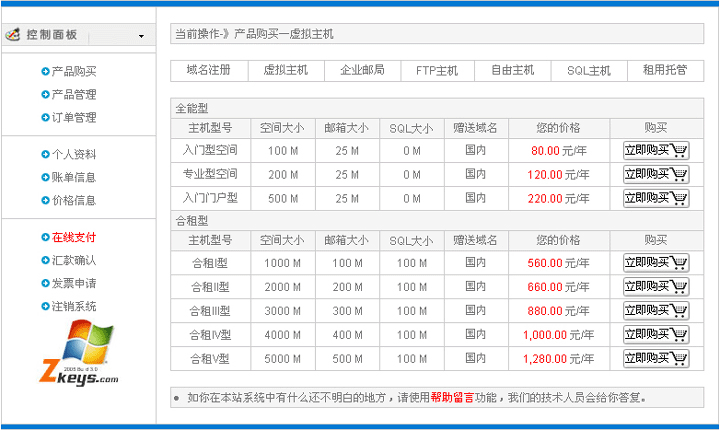Purchase the 合租I型 hosting plan
720x430 pixels.
coord(656,263)
